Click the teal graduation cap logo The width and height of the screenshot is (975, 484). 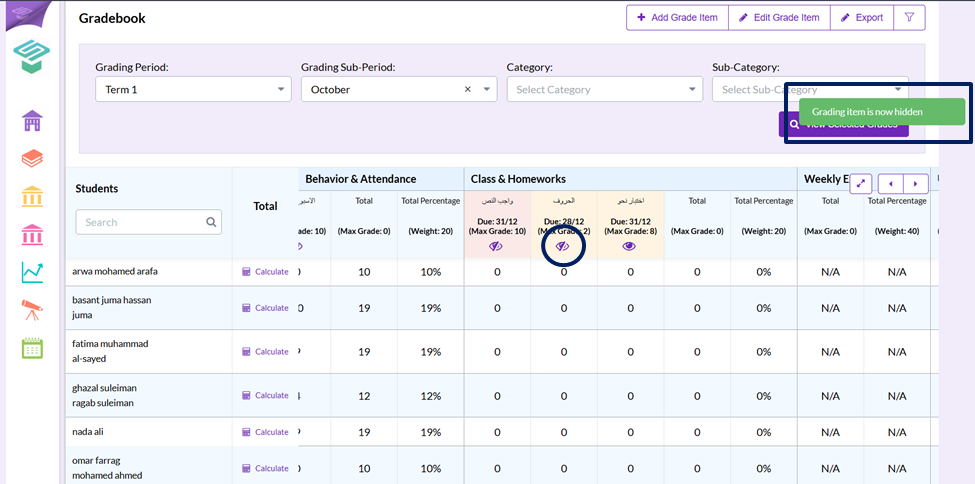32,58
